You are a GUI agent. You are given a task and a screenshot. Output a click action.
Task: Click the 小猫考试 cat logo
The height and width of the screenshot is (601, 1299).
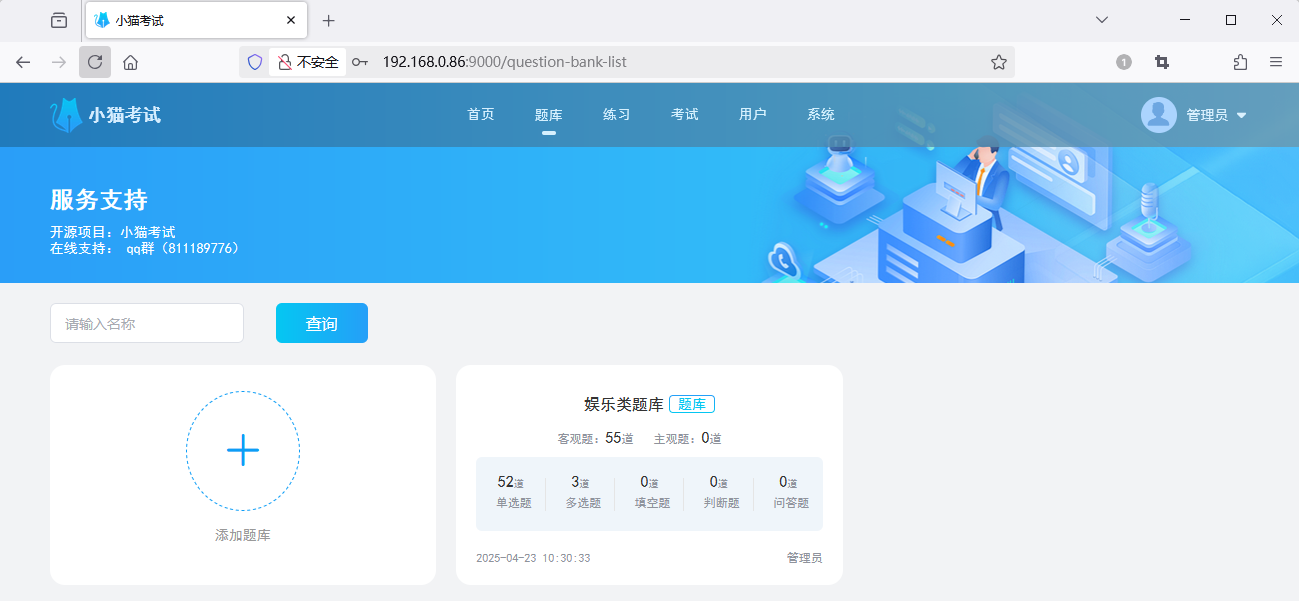[67, 113]
